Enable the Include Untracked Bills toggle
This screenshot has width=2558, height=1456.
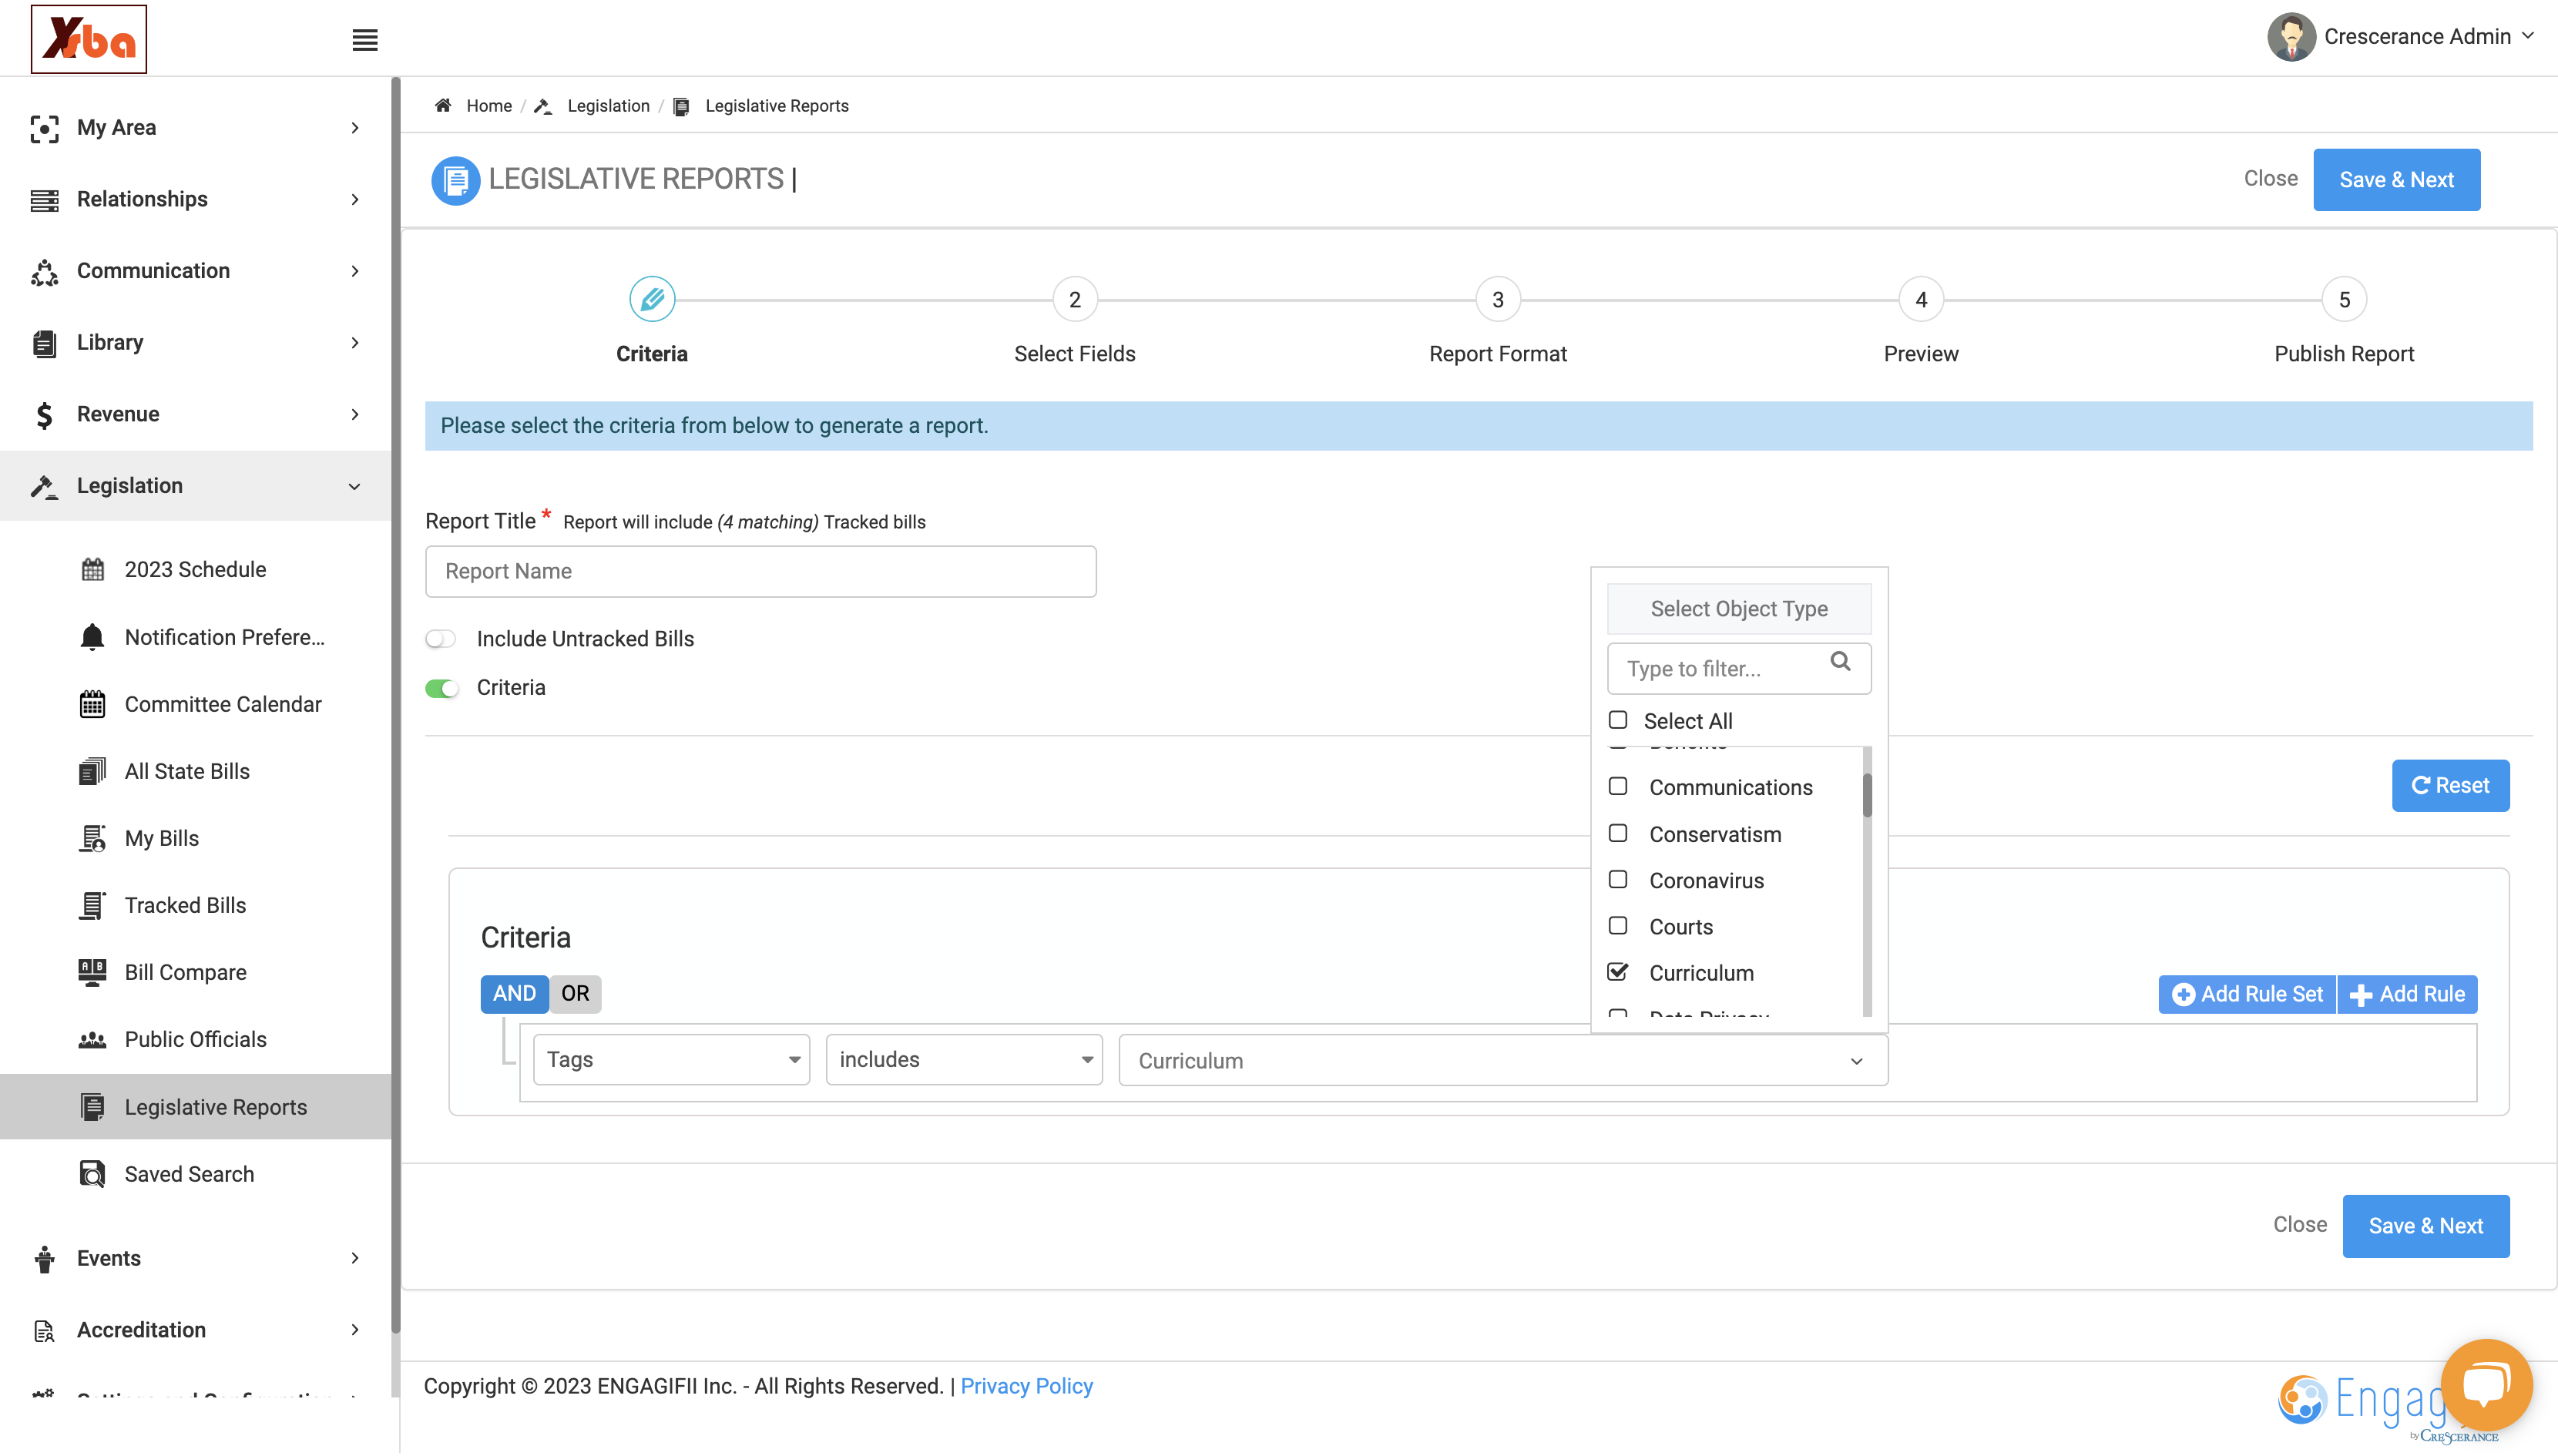[441, 638]
